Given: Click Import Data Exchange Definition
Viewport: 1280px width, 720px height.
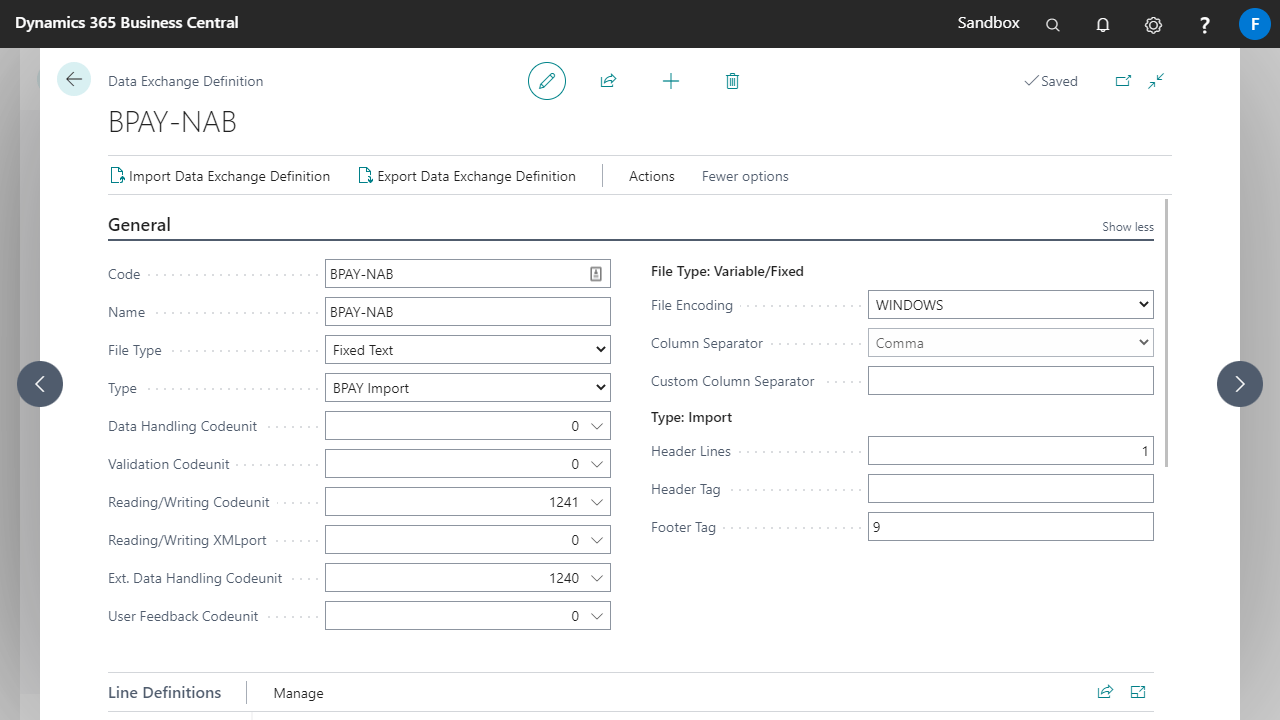Looking at the screenshot, I should 219,176.
